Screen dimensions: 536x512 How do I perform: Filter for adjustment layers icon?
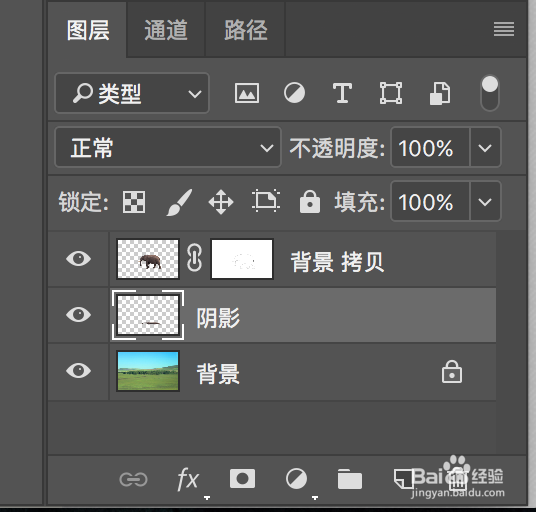(x=294, y=93)
